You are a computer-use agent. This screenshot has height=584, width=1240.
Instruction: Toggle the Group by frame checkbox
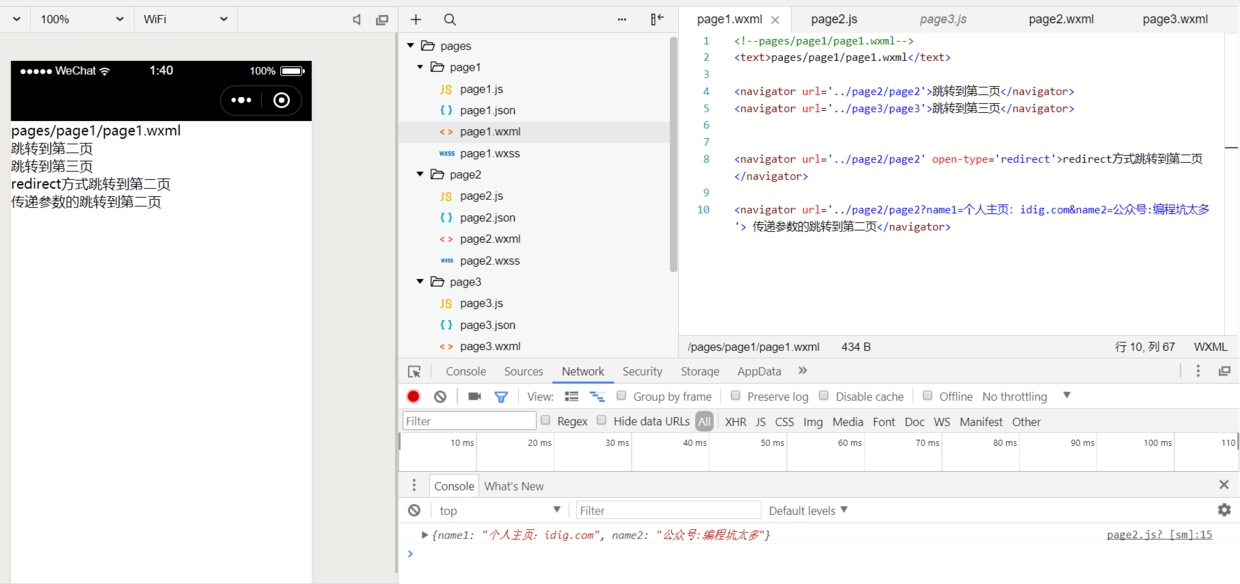621,396
